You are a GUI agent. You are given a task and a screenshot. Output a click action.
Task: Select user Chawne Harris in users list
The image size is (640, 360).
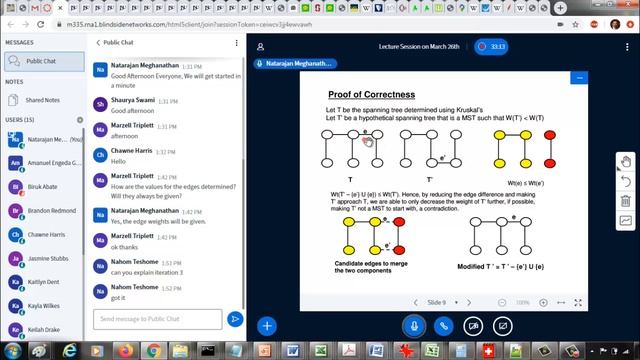pos(44,235)
